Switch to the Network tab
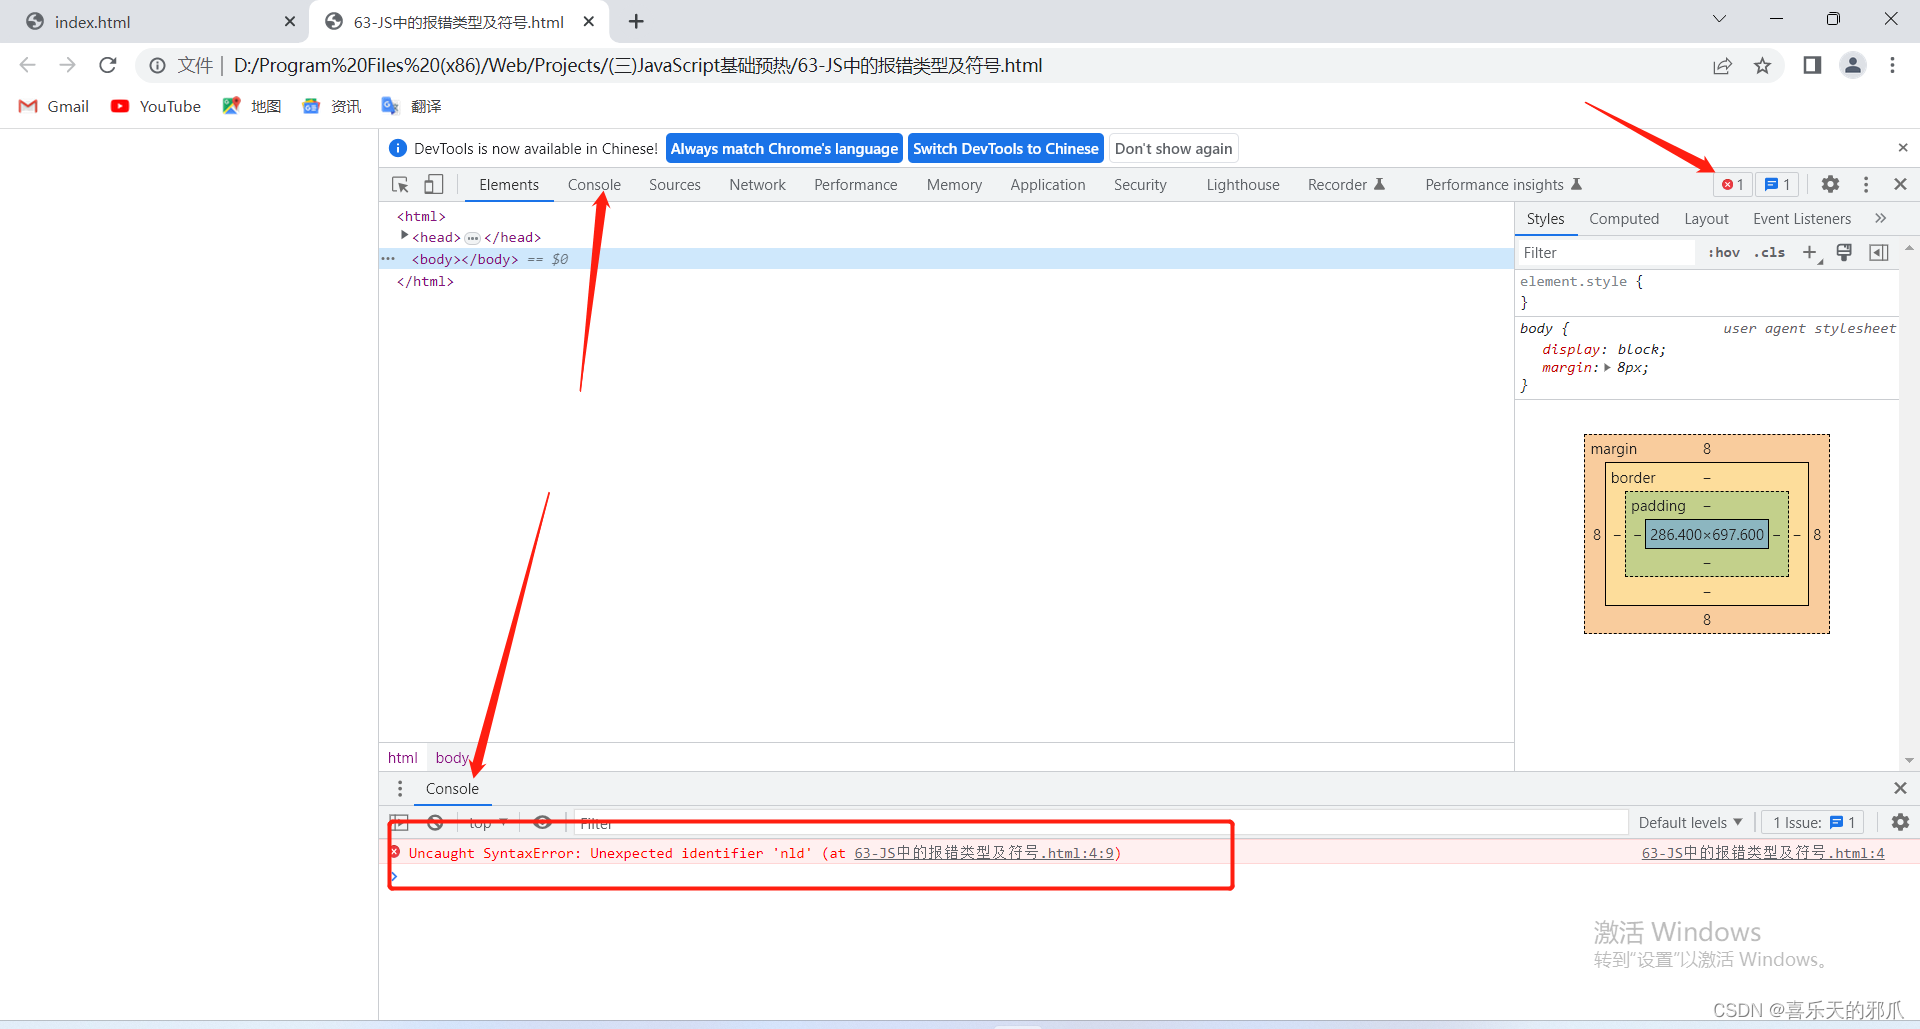 coord(757,185)
